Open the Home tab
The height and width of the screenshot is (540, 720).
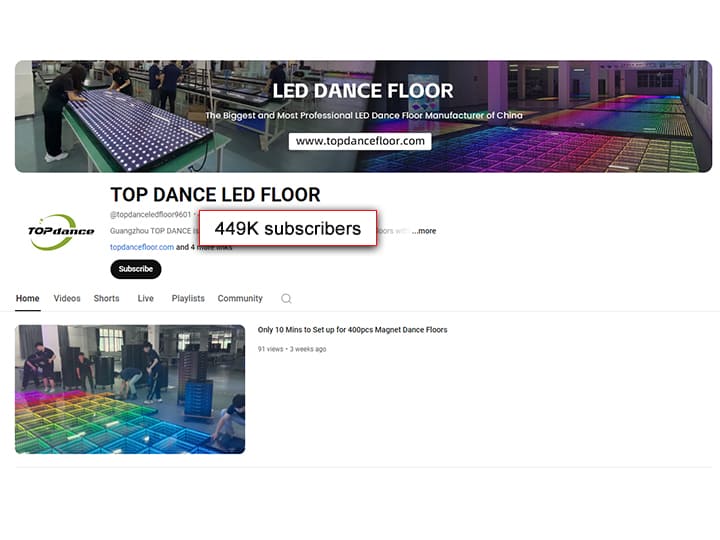[28, 298]
